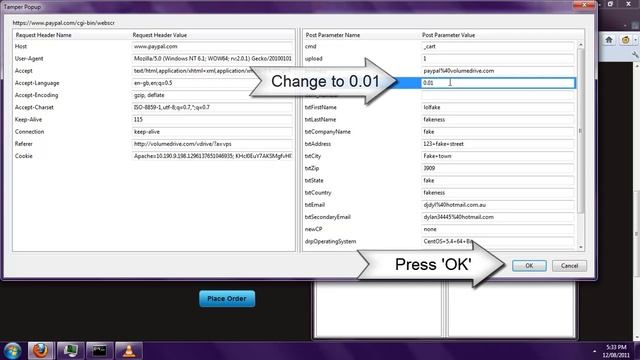This screenshot has height=360, width=640.
Task: Edit the Accept-Charset value field
Action: tap(212, 107)
